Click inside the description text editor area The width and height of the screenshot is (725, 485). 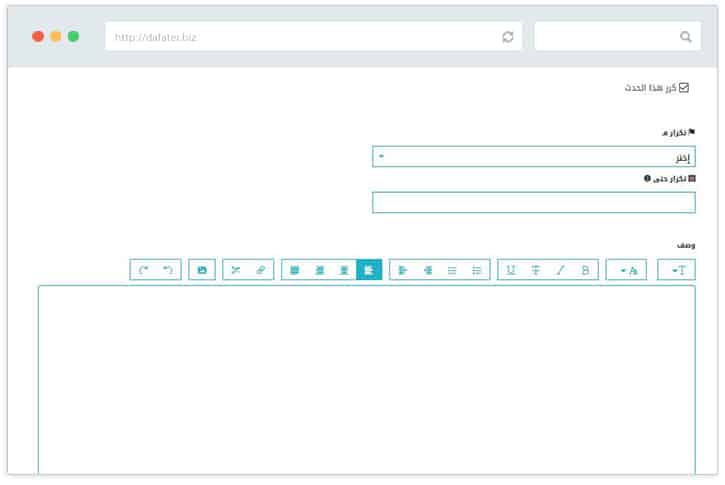point(366,380)
